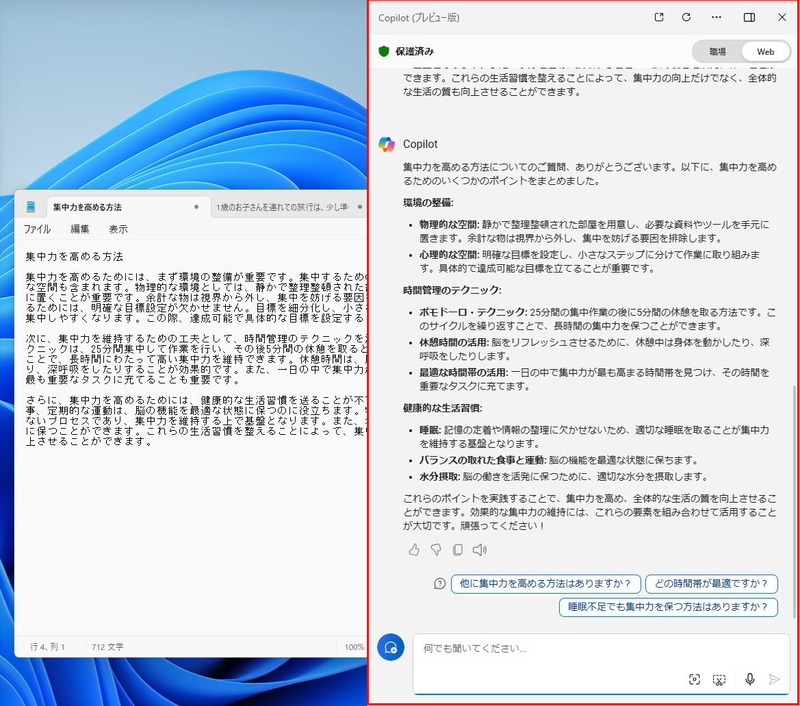The image size is (800, 706).
Task: Click the 環境の整備 heading in Copilot response
Action: coord(428,203)
